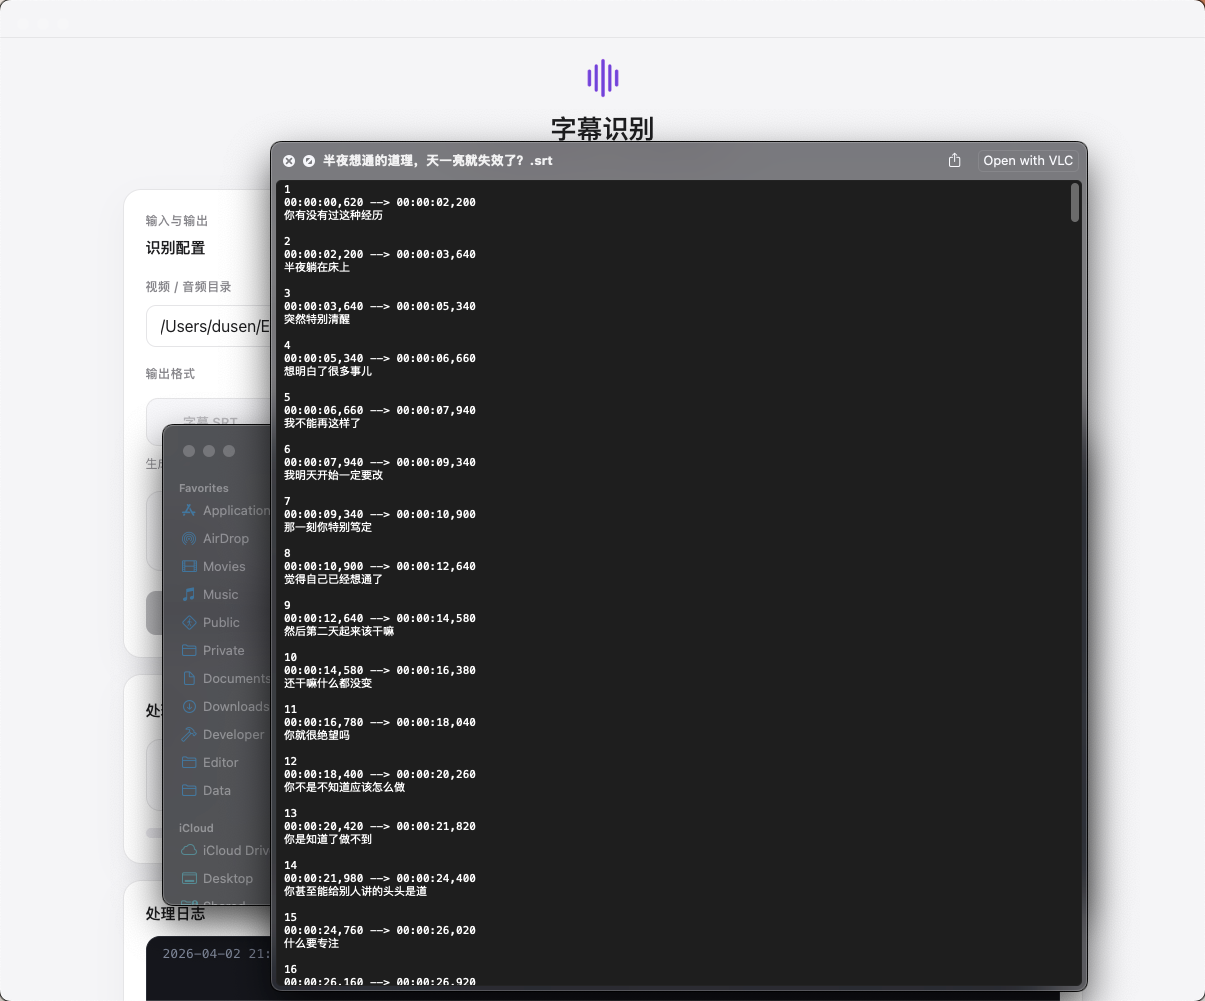Click the Developer hammer icon in sidebar

189,734
